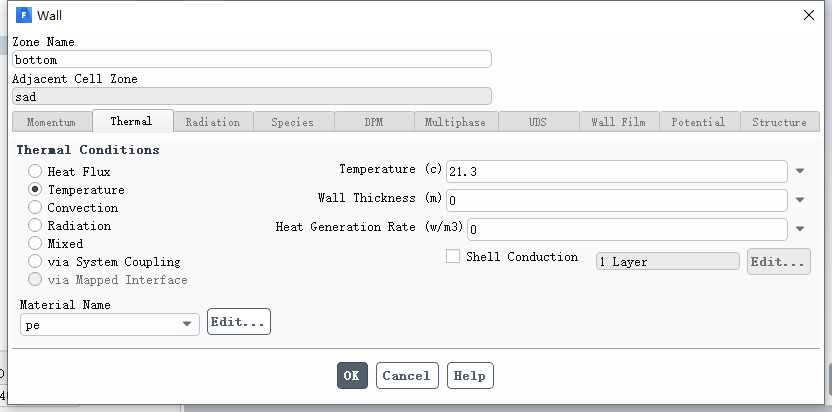Image resolution: width=832 pixels, height=412 pixels.
Task: Close the Wall dialog window
Action: tap(809, 15)
